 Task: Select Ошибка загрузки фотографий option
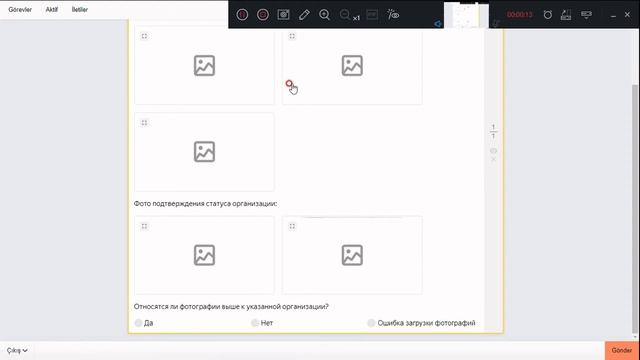371,323
